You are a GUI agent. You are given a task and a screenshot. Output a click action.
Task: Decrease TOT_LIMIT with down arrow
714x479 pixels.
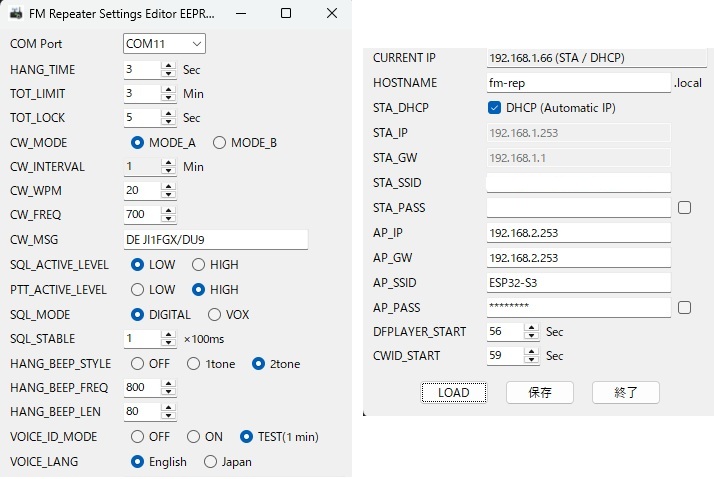point(168,97)
